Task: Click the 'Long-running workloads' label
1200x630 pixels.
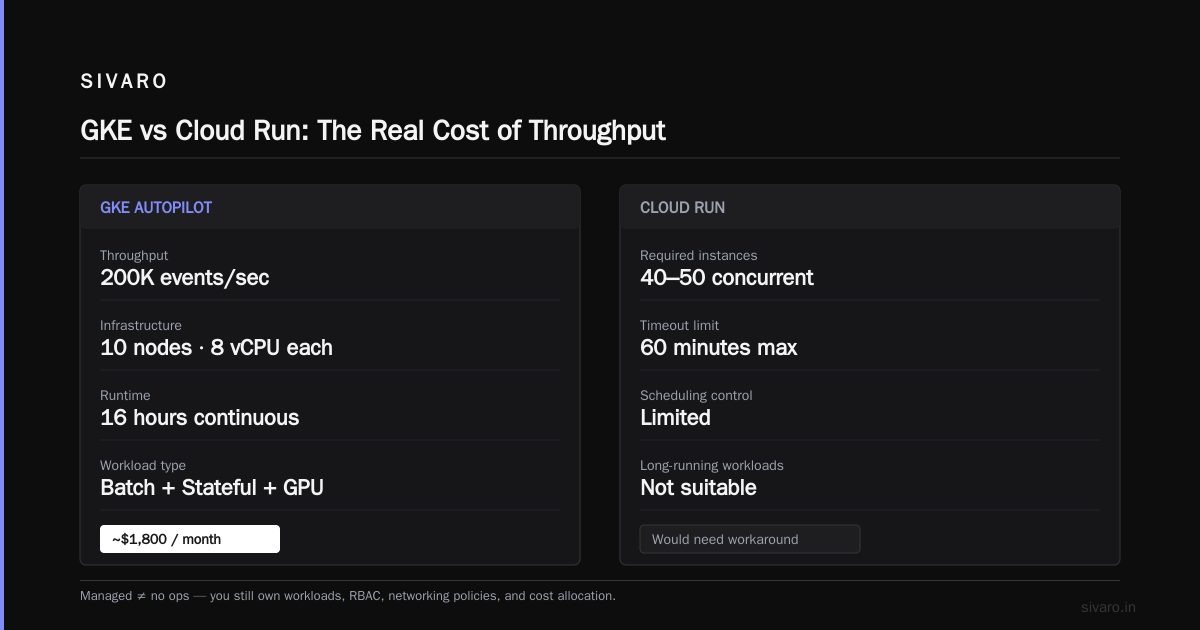Action: point(712,466)
